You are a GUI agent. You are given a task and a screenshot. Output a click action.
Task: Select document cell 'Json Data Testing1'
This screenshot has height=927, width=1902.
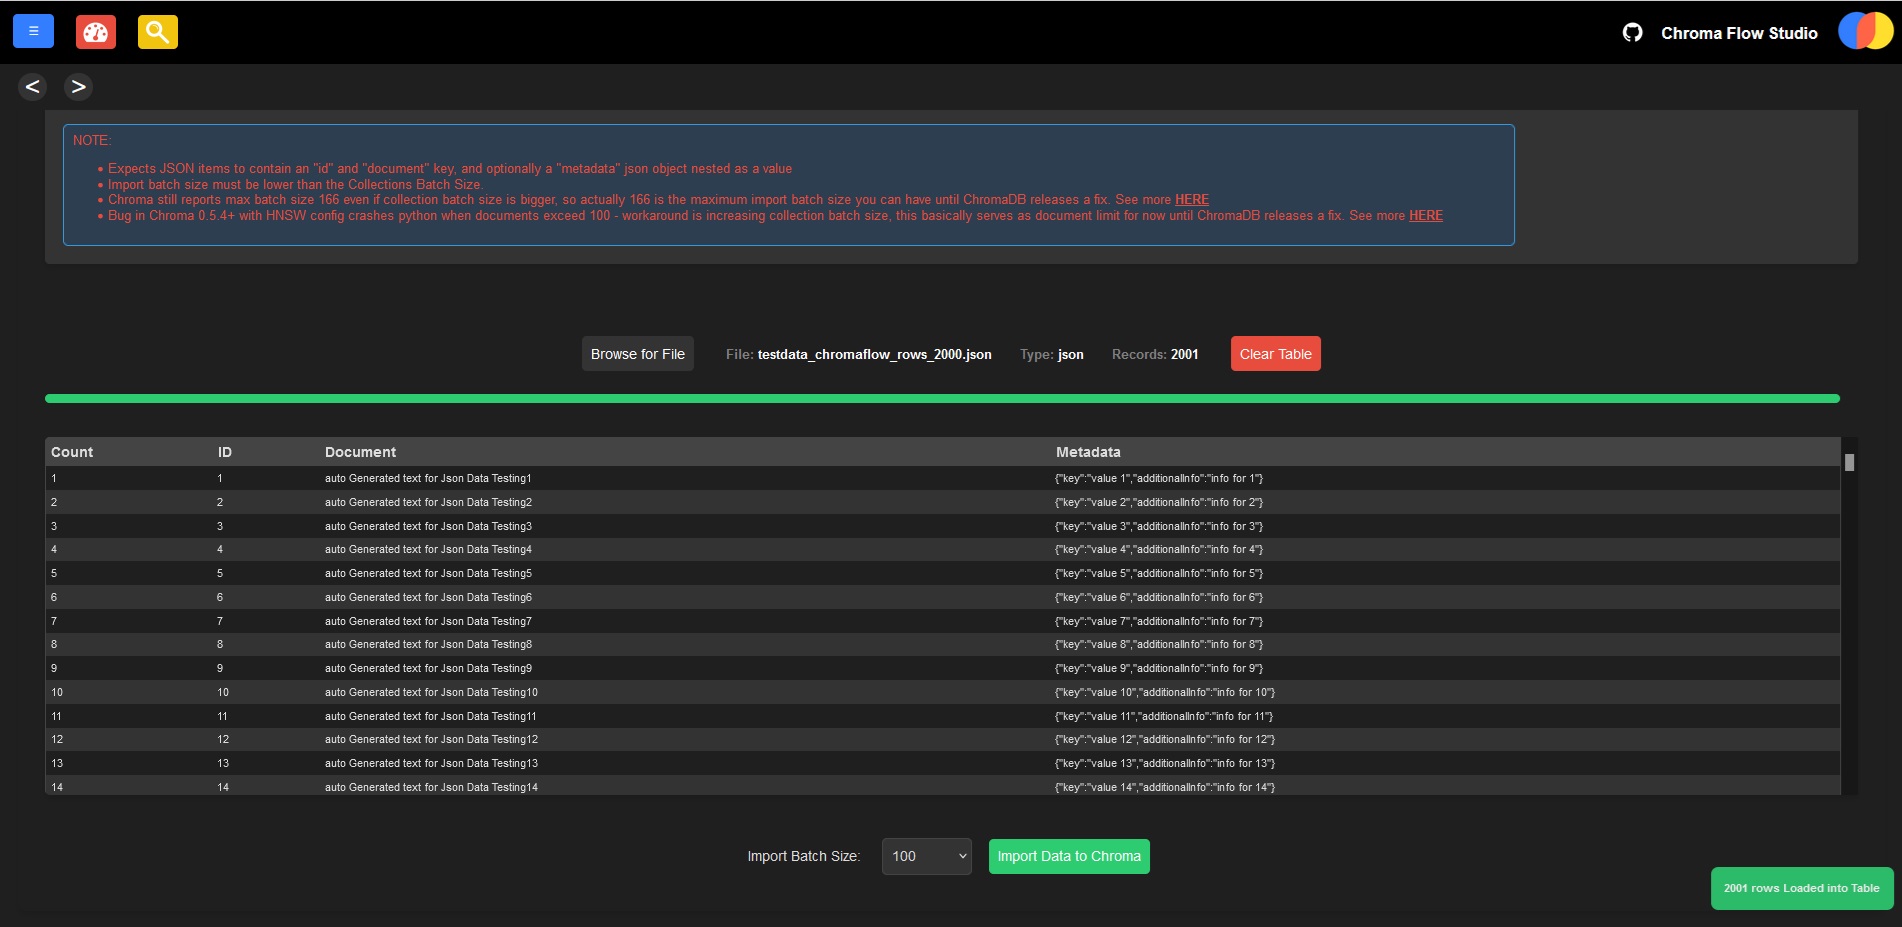point(428,479)
